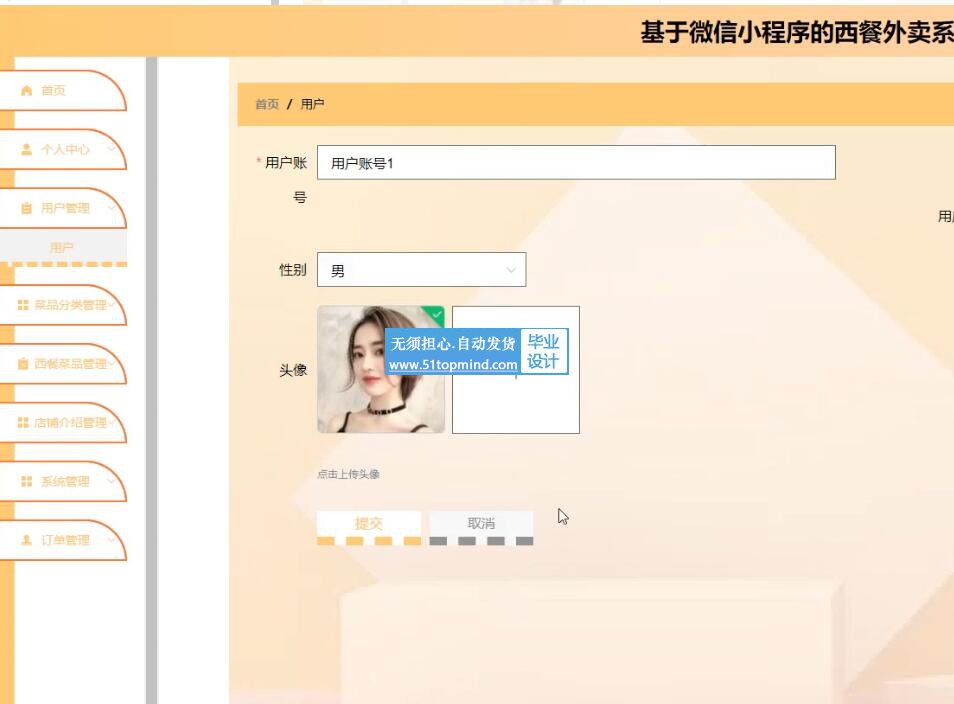Click the icon beside 西餐菜品管理
Screen dimensions: 954x704
23,364
